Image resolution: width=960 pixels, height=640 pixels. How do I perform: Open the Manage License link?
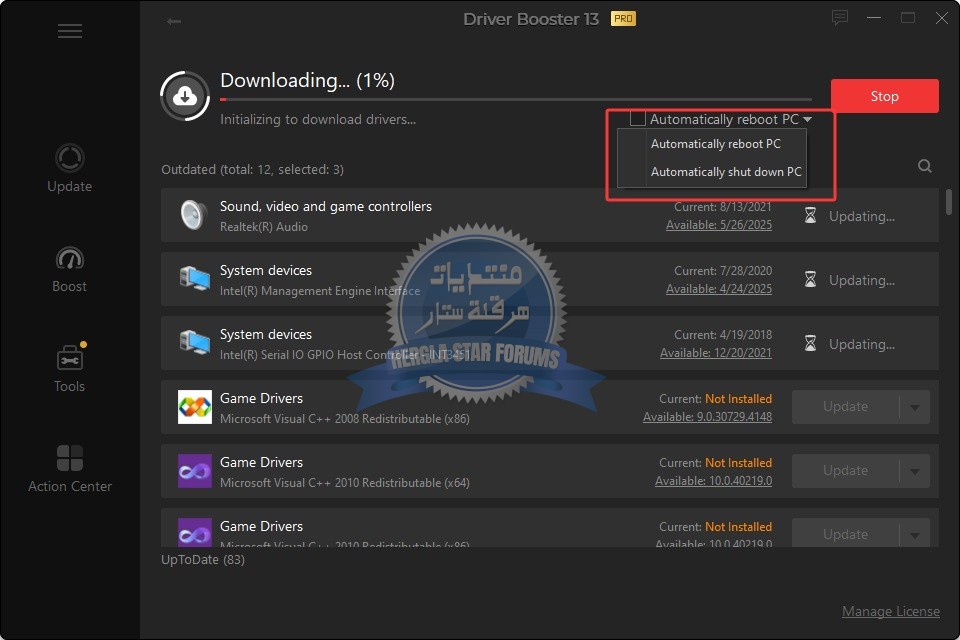[x=890, y=611]
